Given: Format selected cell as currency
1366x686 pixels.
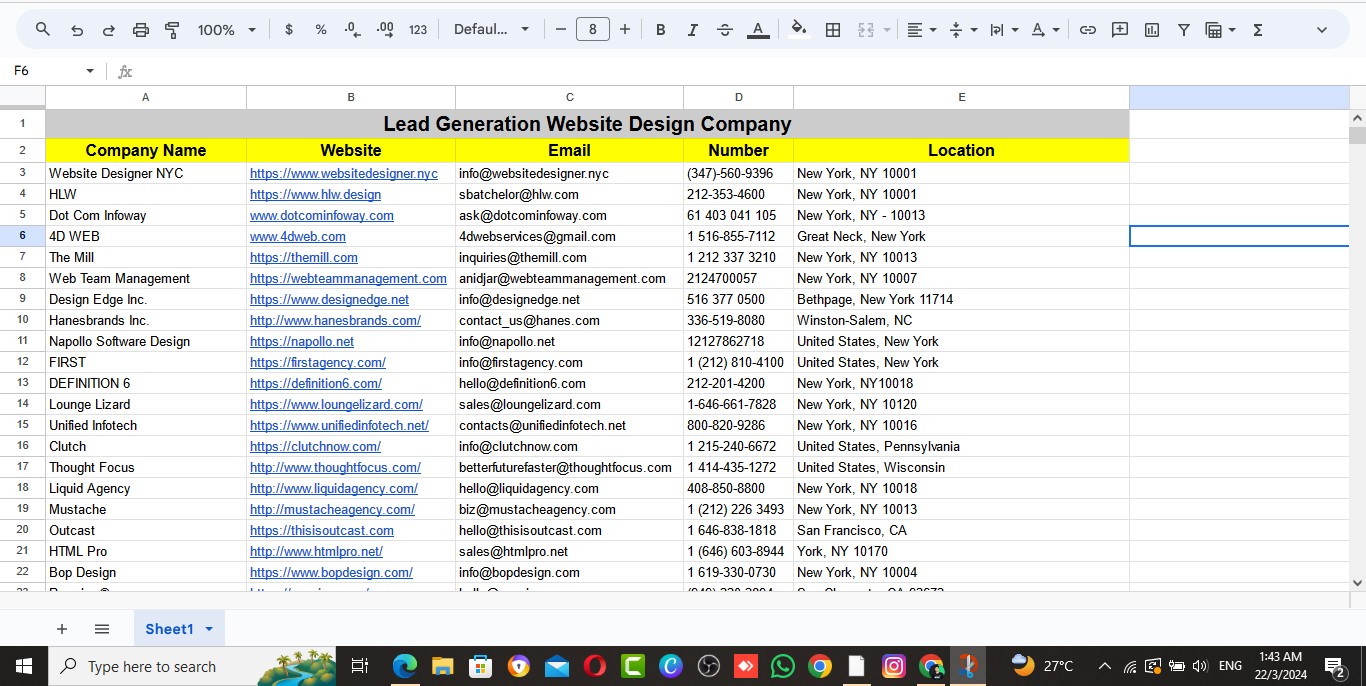Looking at the screenshot, I should [289, 29].
